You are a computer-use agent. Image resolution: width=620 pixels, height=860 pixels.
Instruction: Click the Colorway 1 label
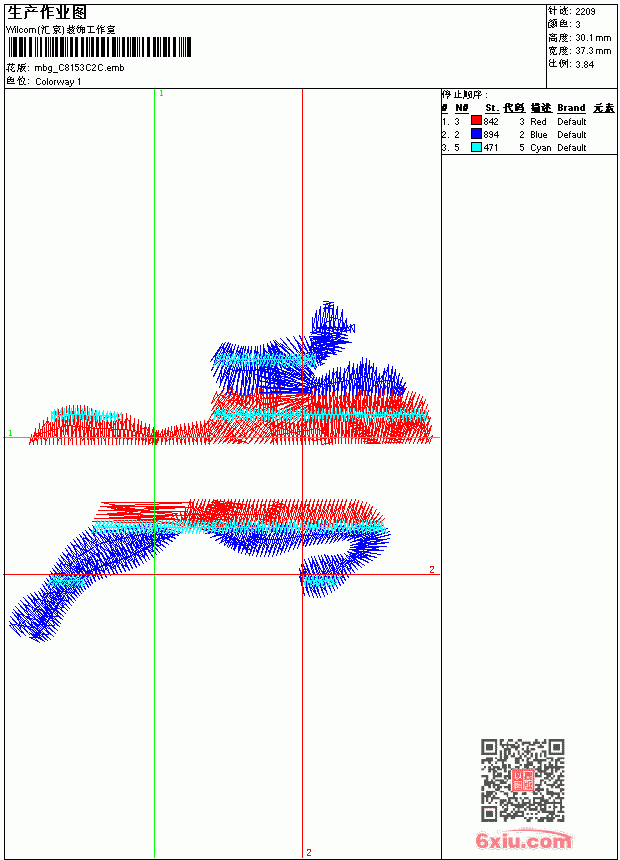tap(58, 82)
